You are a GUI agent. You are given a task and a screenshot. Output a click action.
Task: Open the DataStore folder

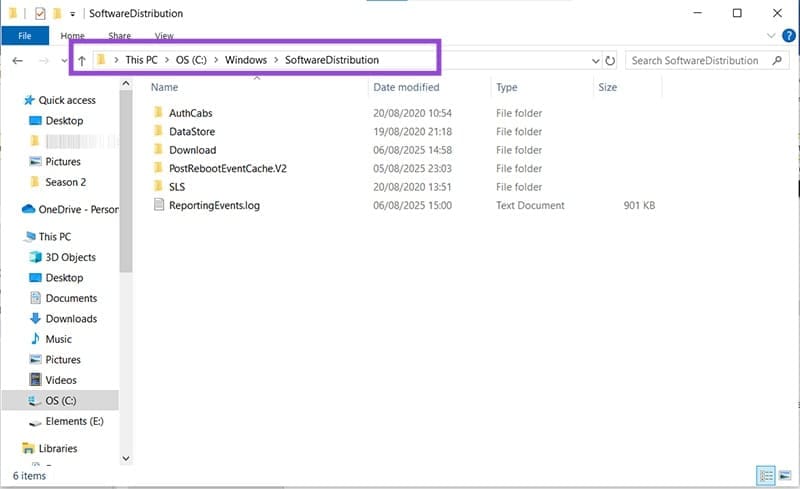pos(191,132)
